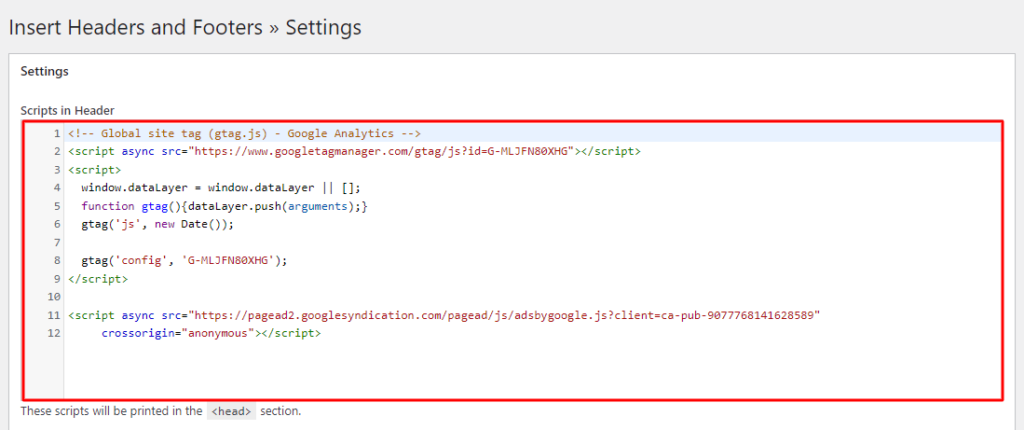Click the Insert Headers and Footers page title
1024x430 pixels.
(185, 27)
